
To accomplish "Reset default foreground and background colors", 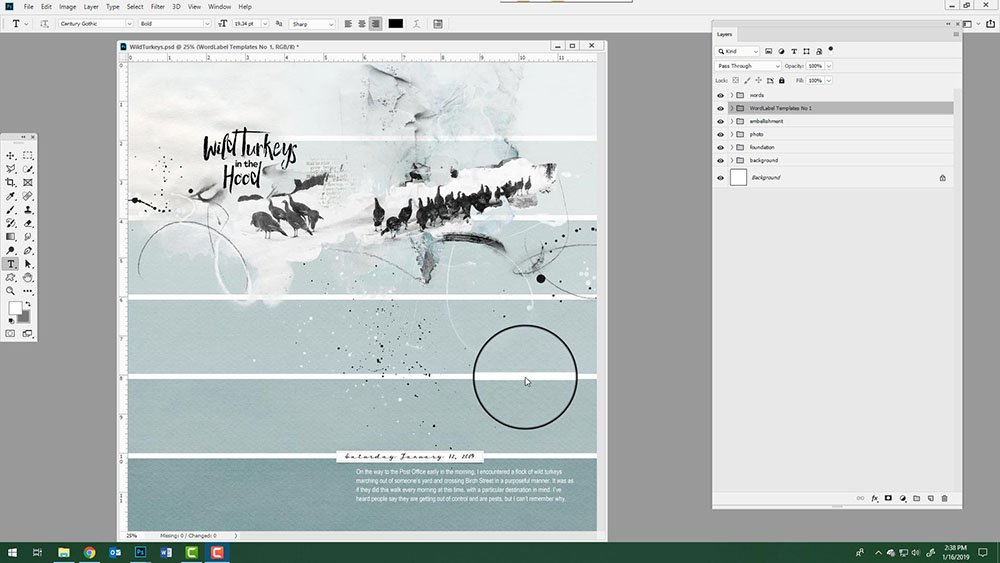I will point(11,321).
